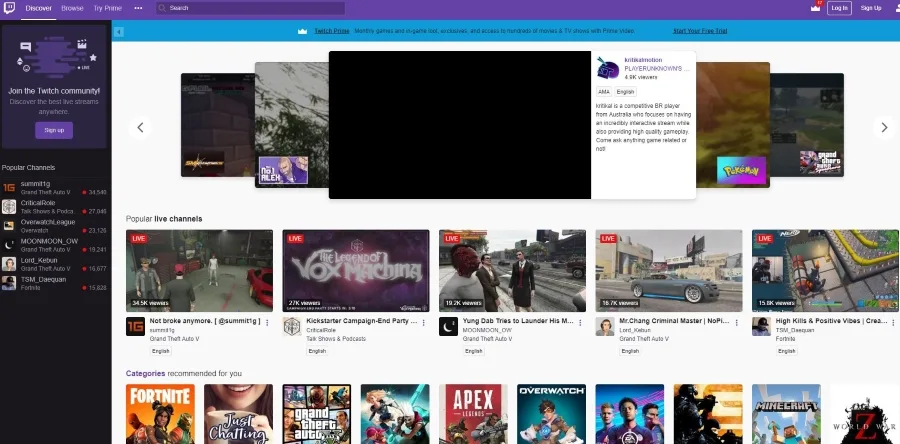Open MOONMOON_OW live stream thumbnail
The width and height of the screenshot is (900, 444).
point(513,271)
